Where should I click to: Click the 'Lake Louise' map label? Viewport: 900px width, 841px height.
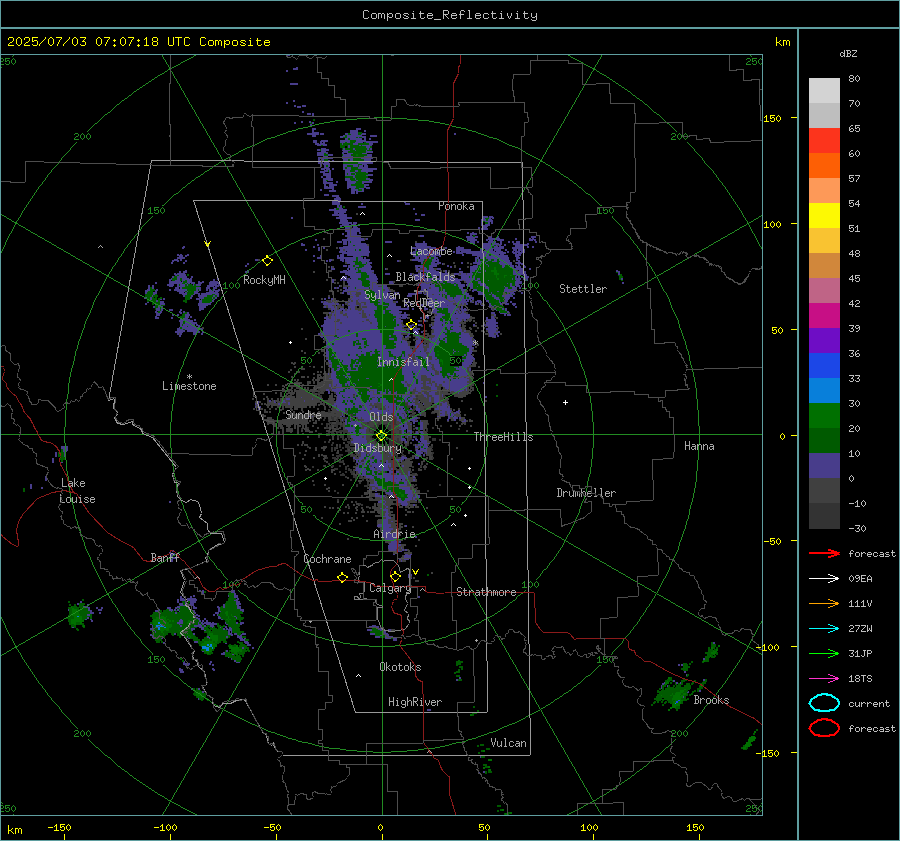click(x=77, y=491)
